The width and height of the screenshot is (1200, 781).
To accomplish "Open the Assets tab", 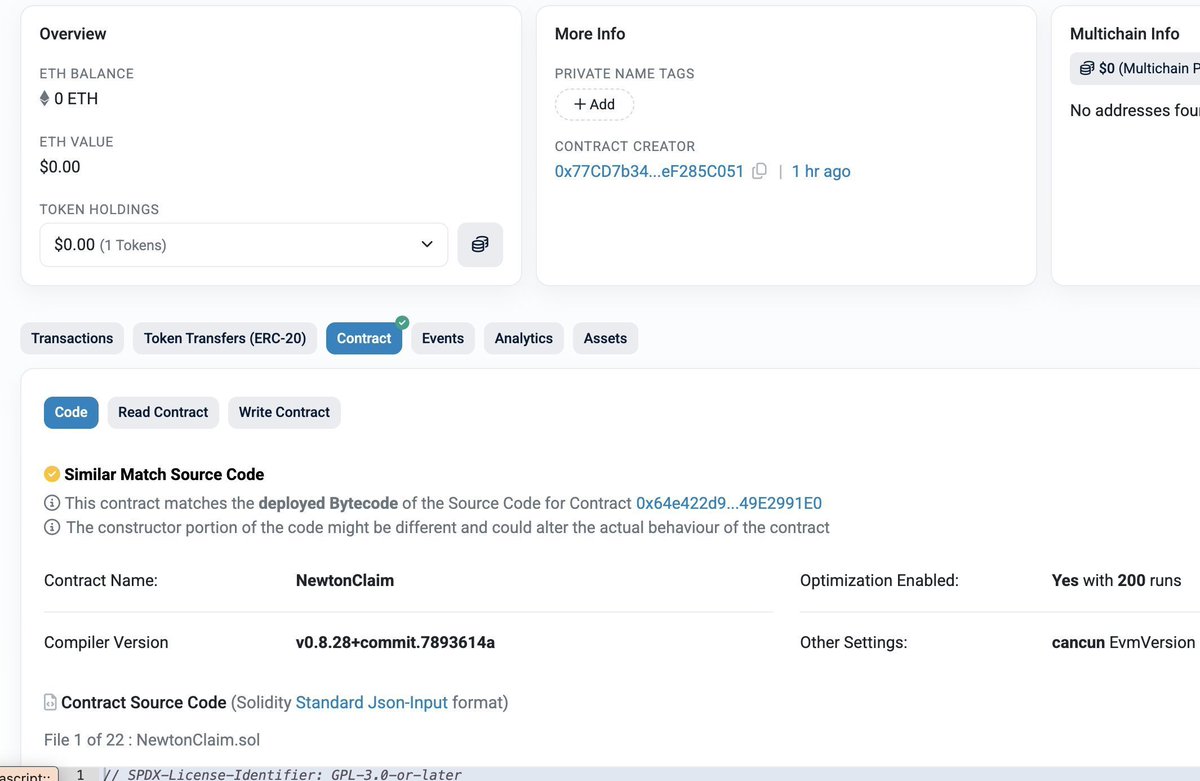I will point(605,338).
